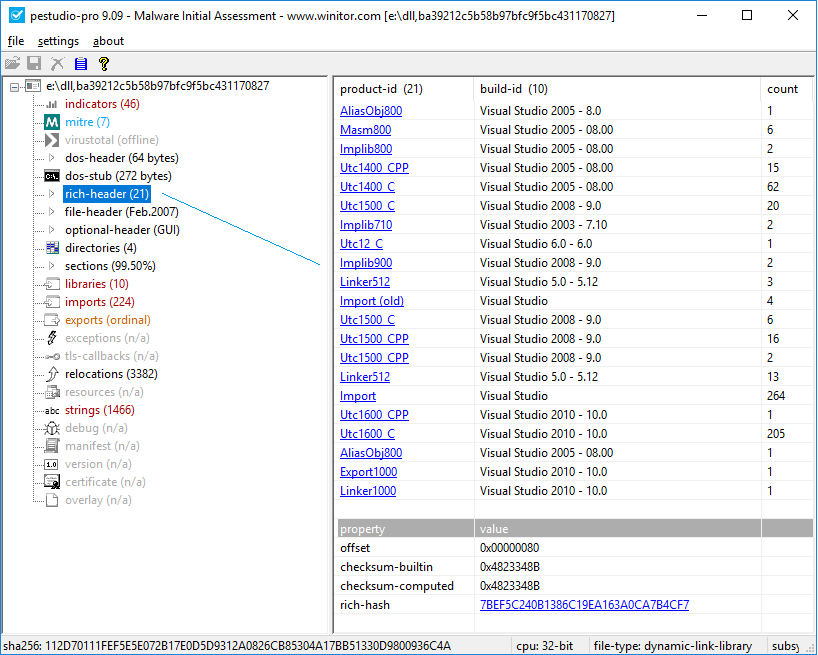Select the relocations (3382) tree item

pyautogui.click(x=111, y=374)
